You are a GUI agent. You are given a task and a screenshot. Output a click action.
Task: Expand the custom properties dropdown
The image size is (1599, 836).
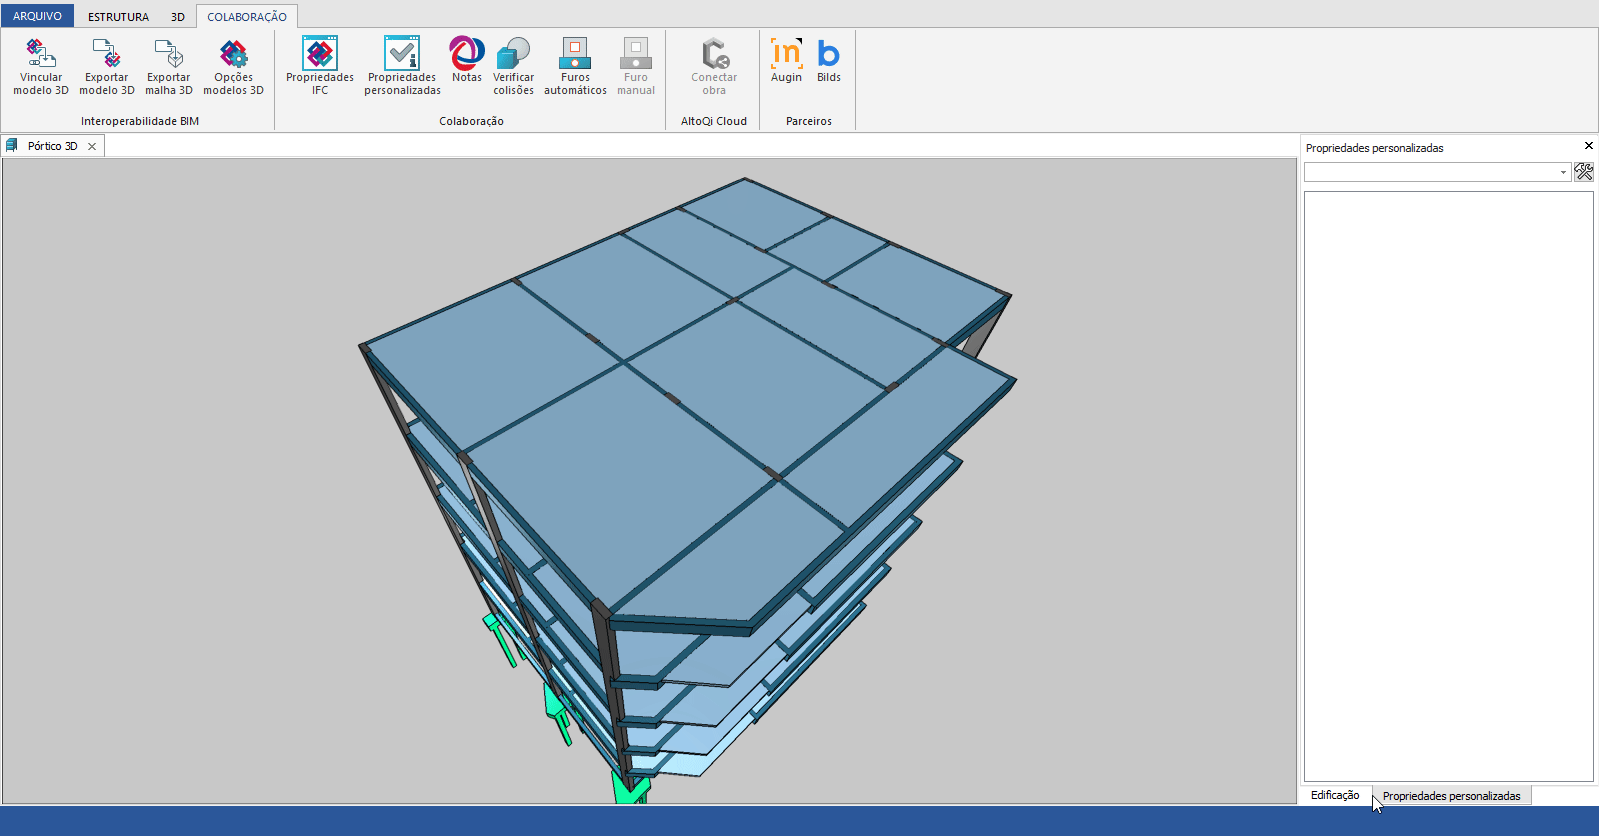[x=1563, y=173]
